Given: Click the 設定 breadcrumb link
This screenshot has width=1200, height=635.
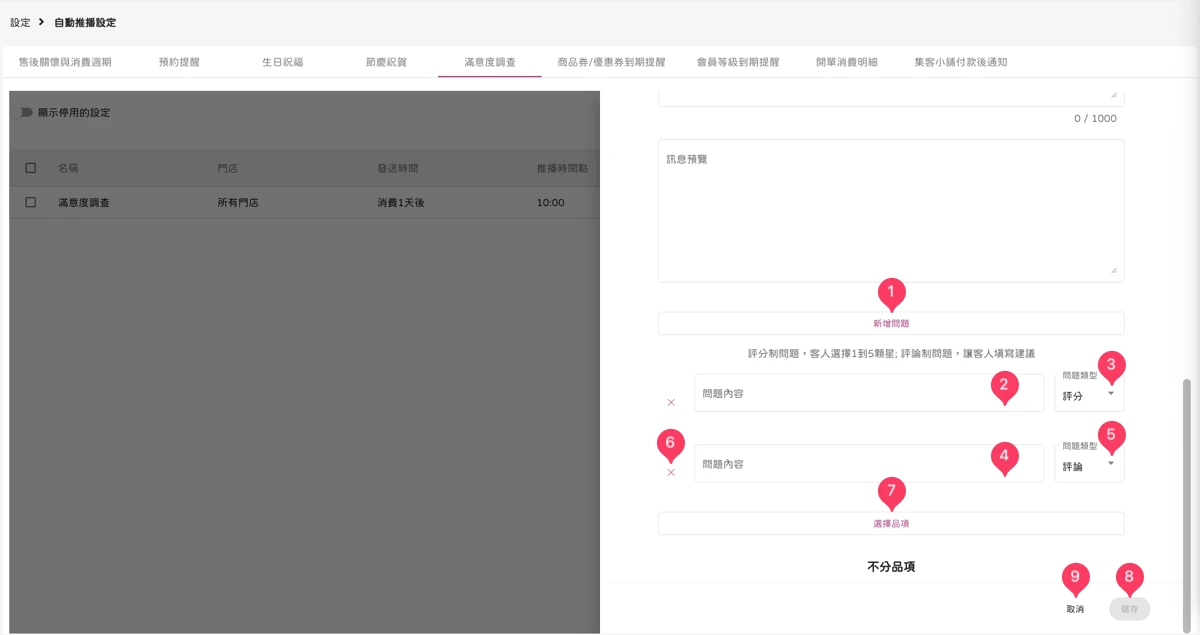Looking at the screenshot, I should coord(20,22).
